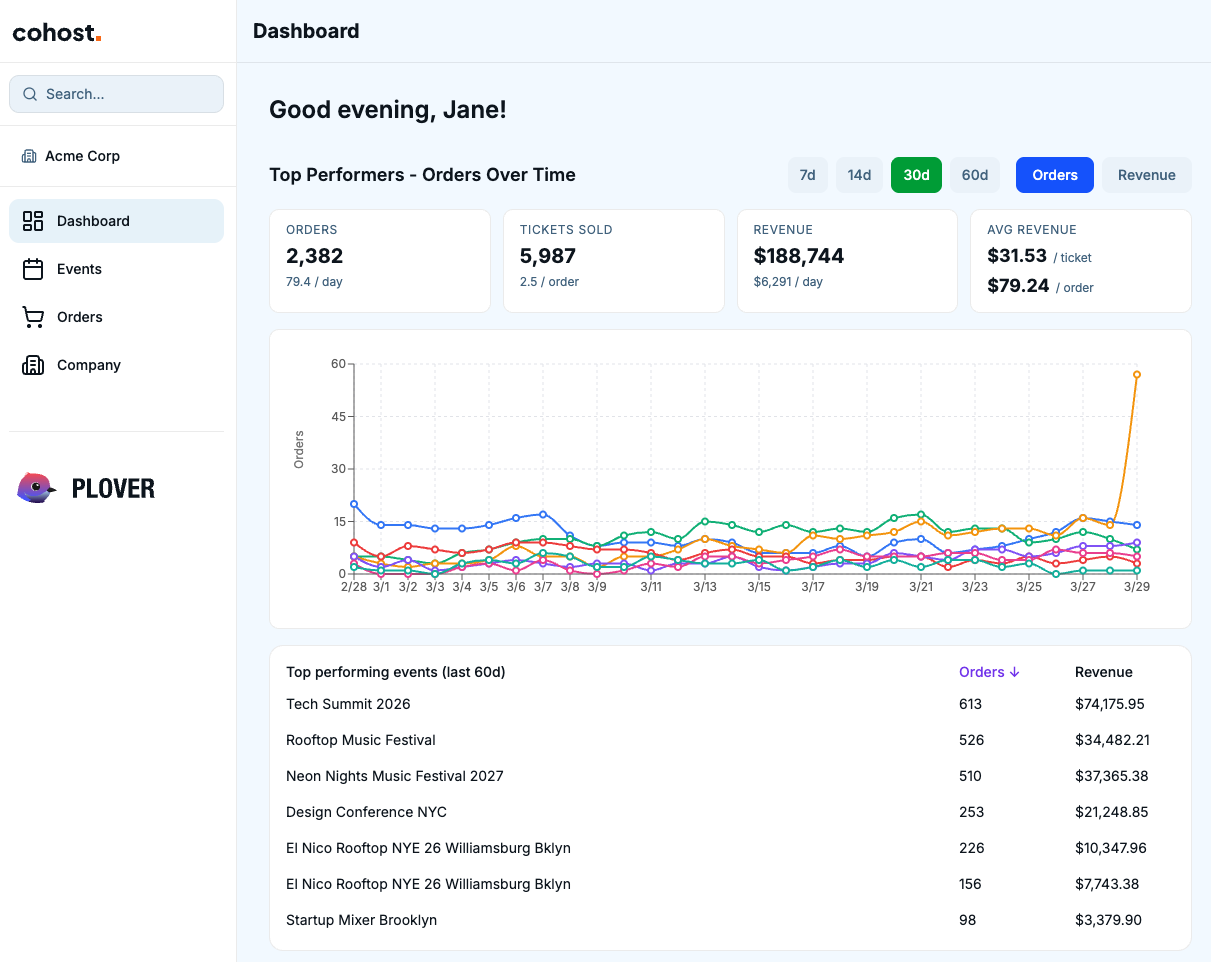Viewport: 1211px width, 962px height.
Task: Click the Events calendar icon
Action: click(x=33, y=269)
